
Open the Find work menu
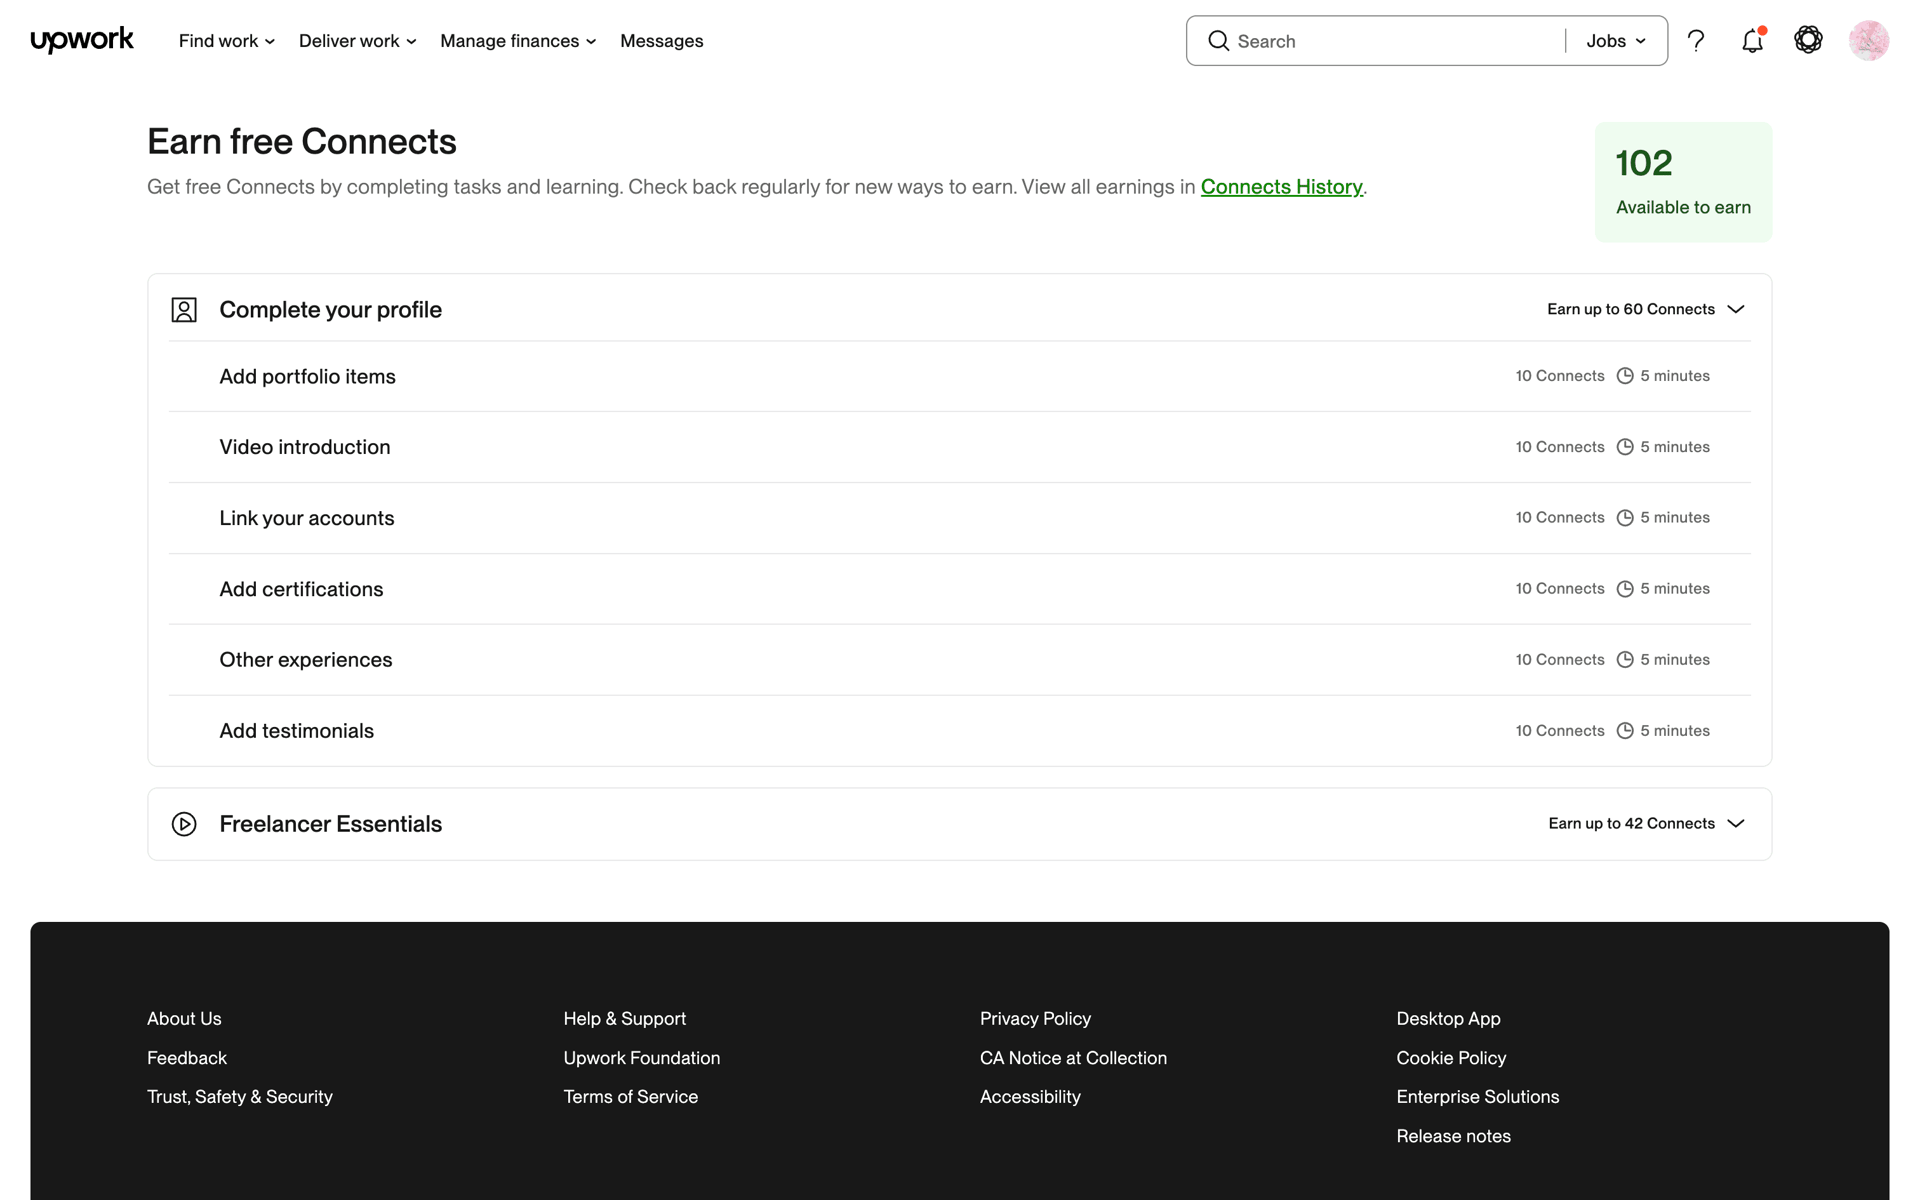[x=227, y=41]
